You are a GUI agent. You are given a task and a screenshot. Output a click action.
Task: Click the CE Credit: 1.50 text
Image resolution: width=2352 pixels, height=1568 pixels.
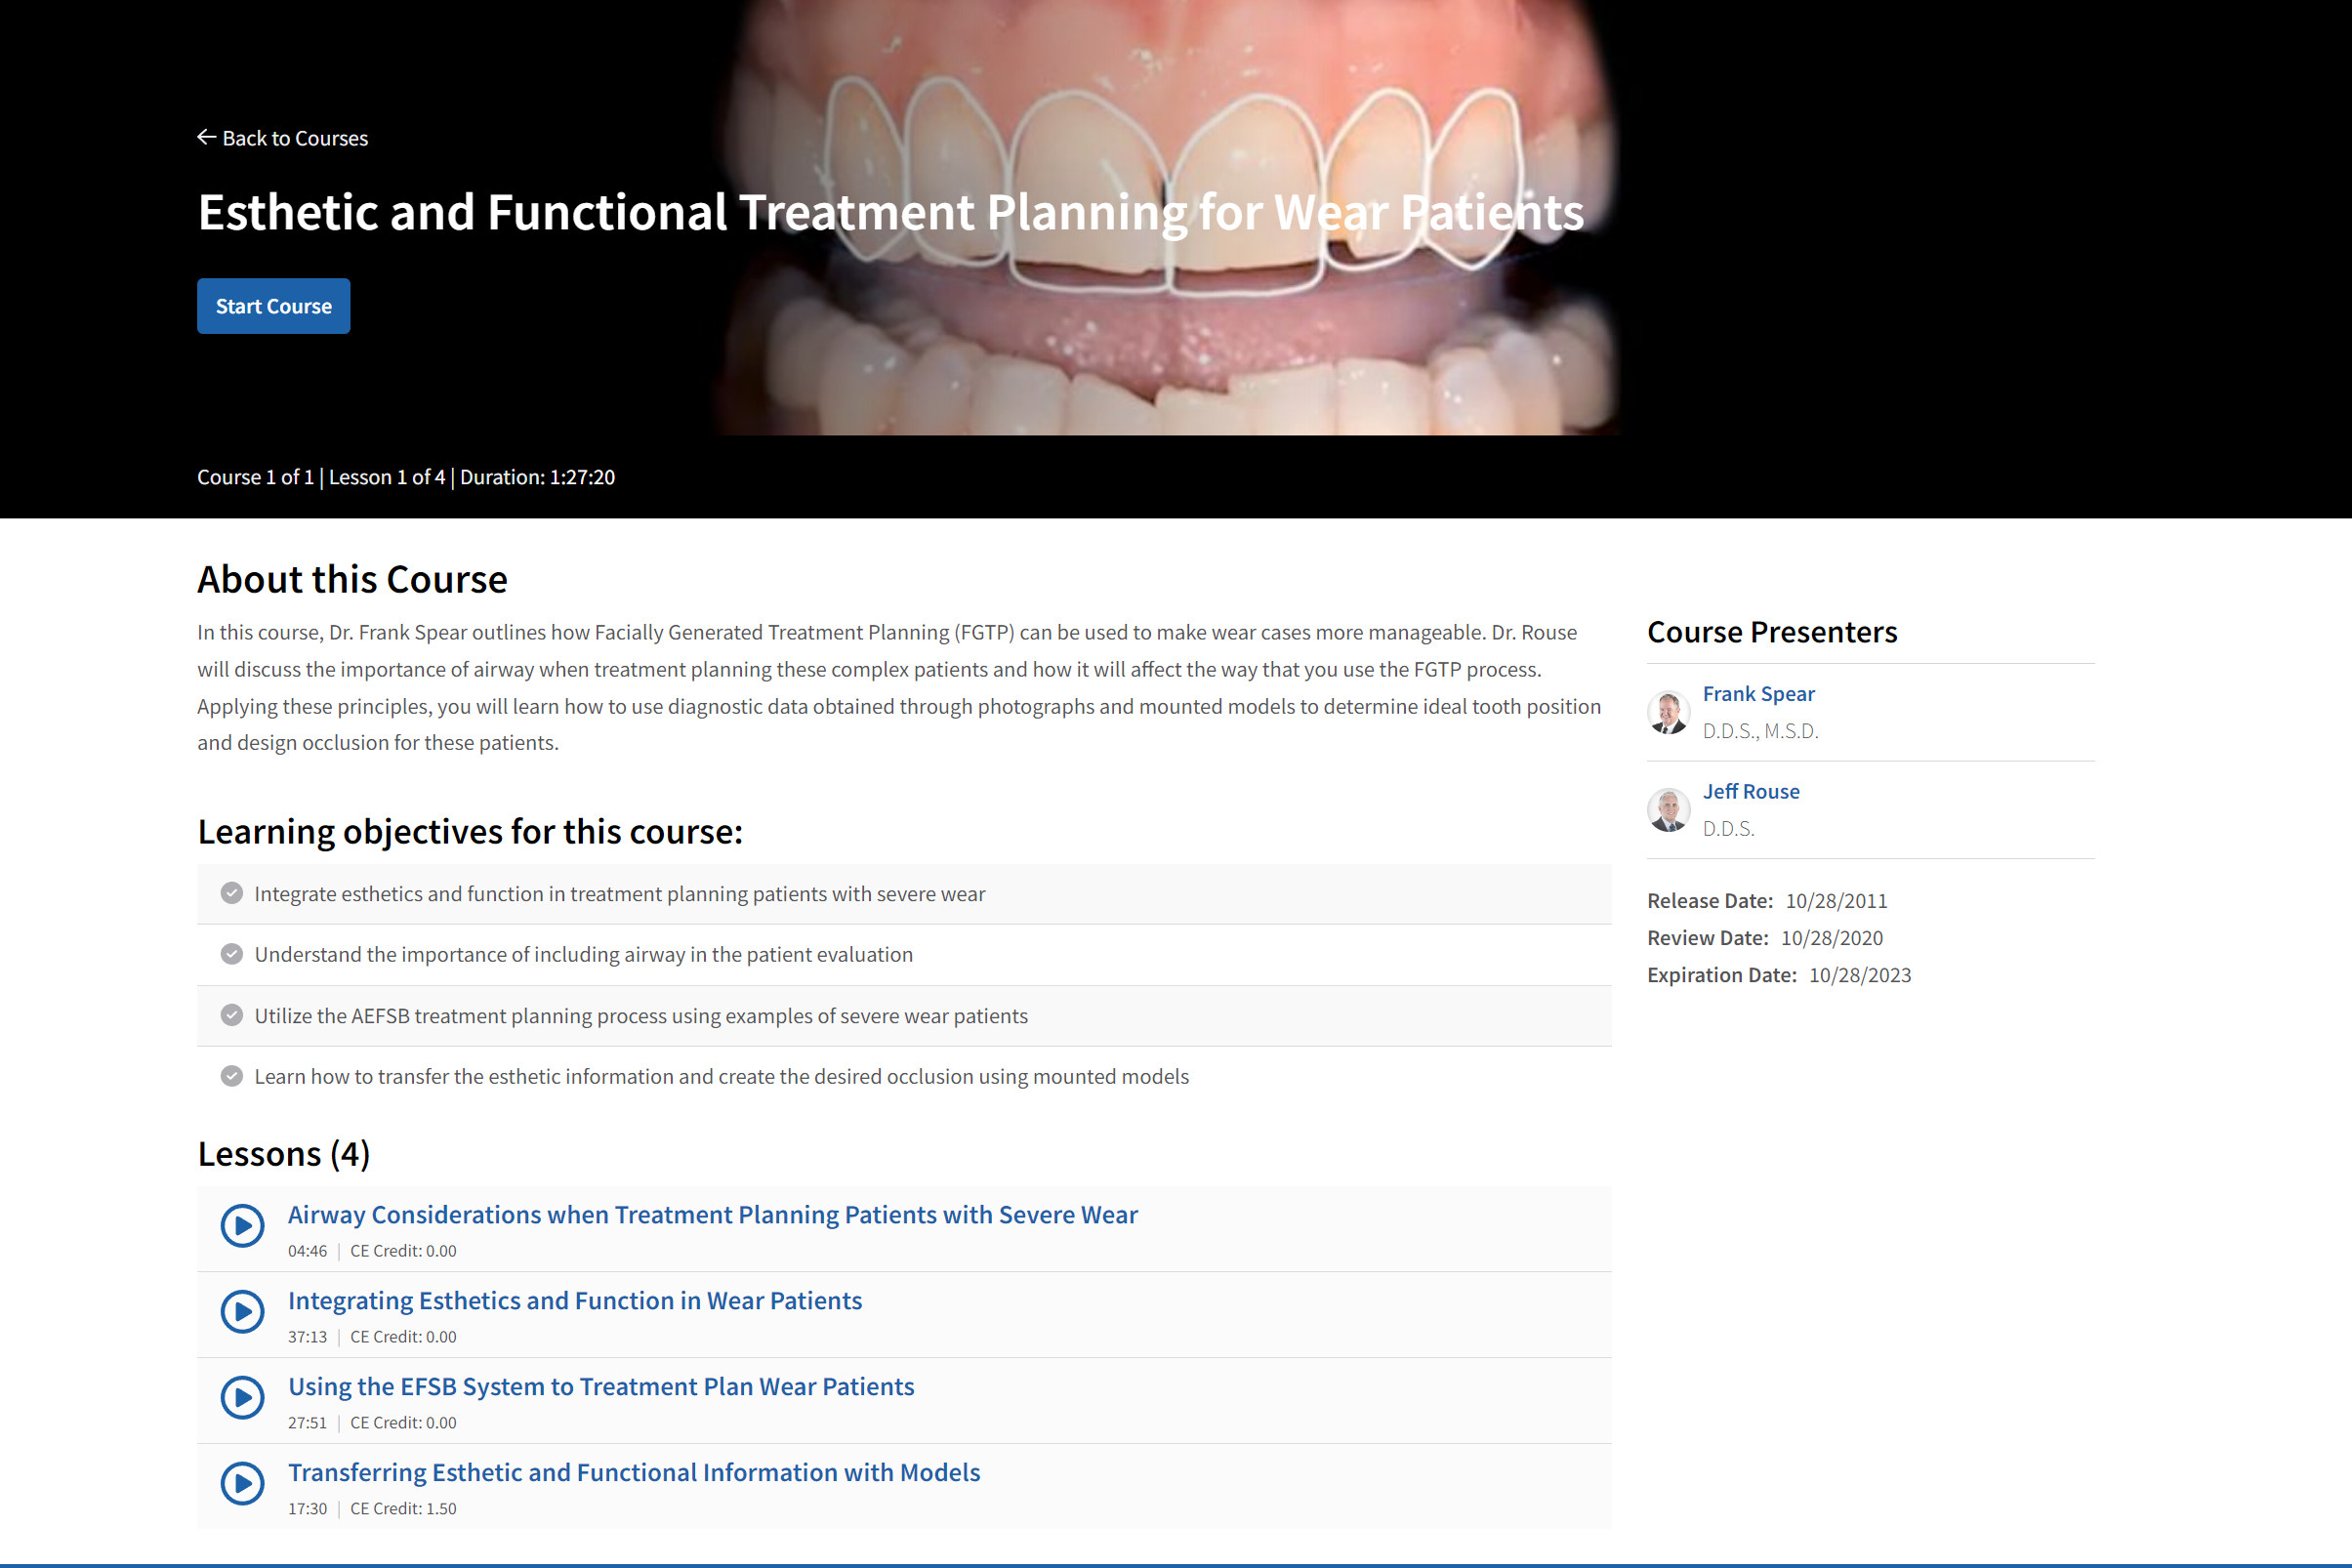[x=403, y=1508]
